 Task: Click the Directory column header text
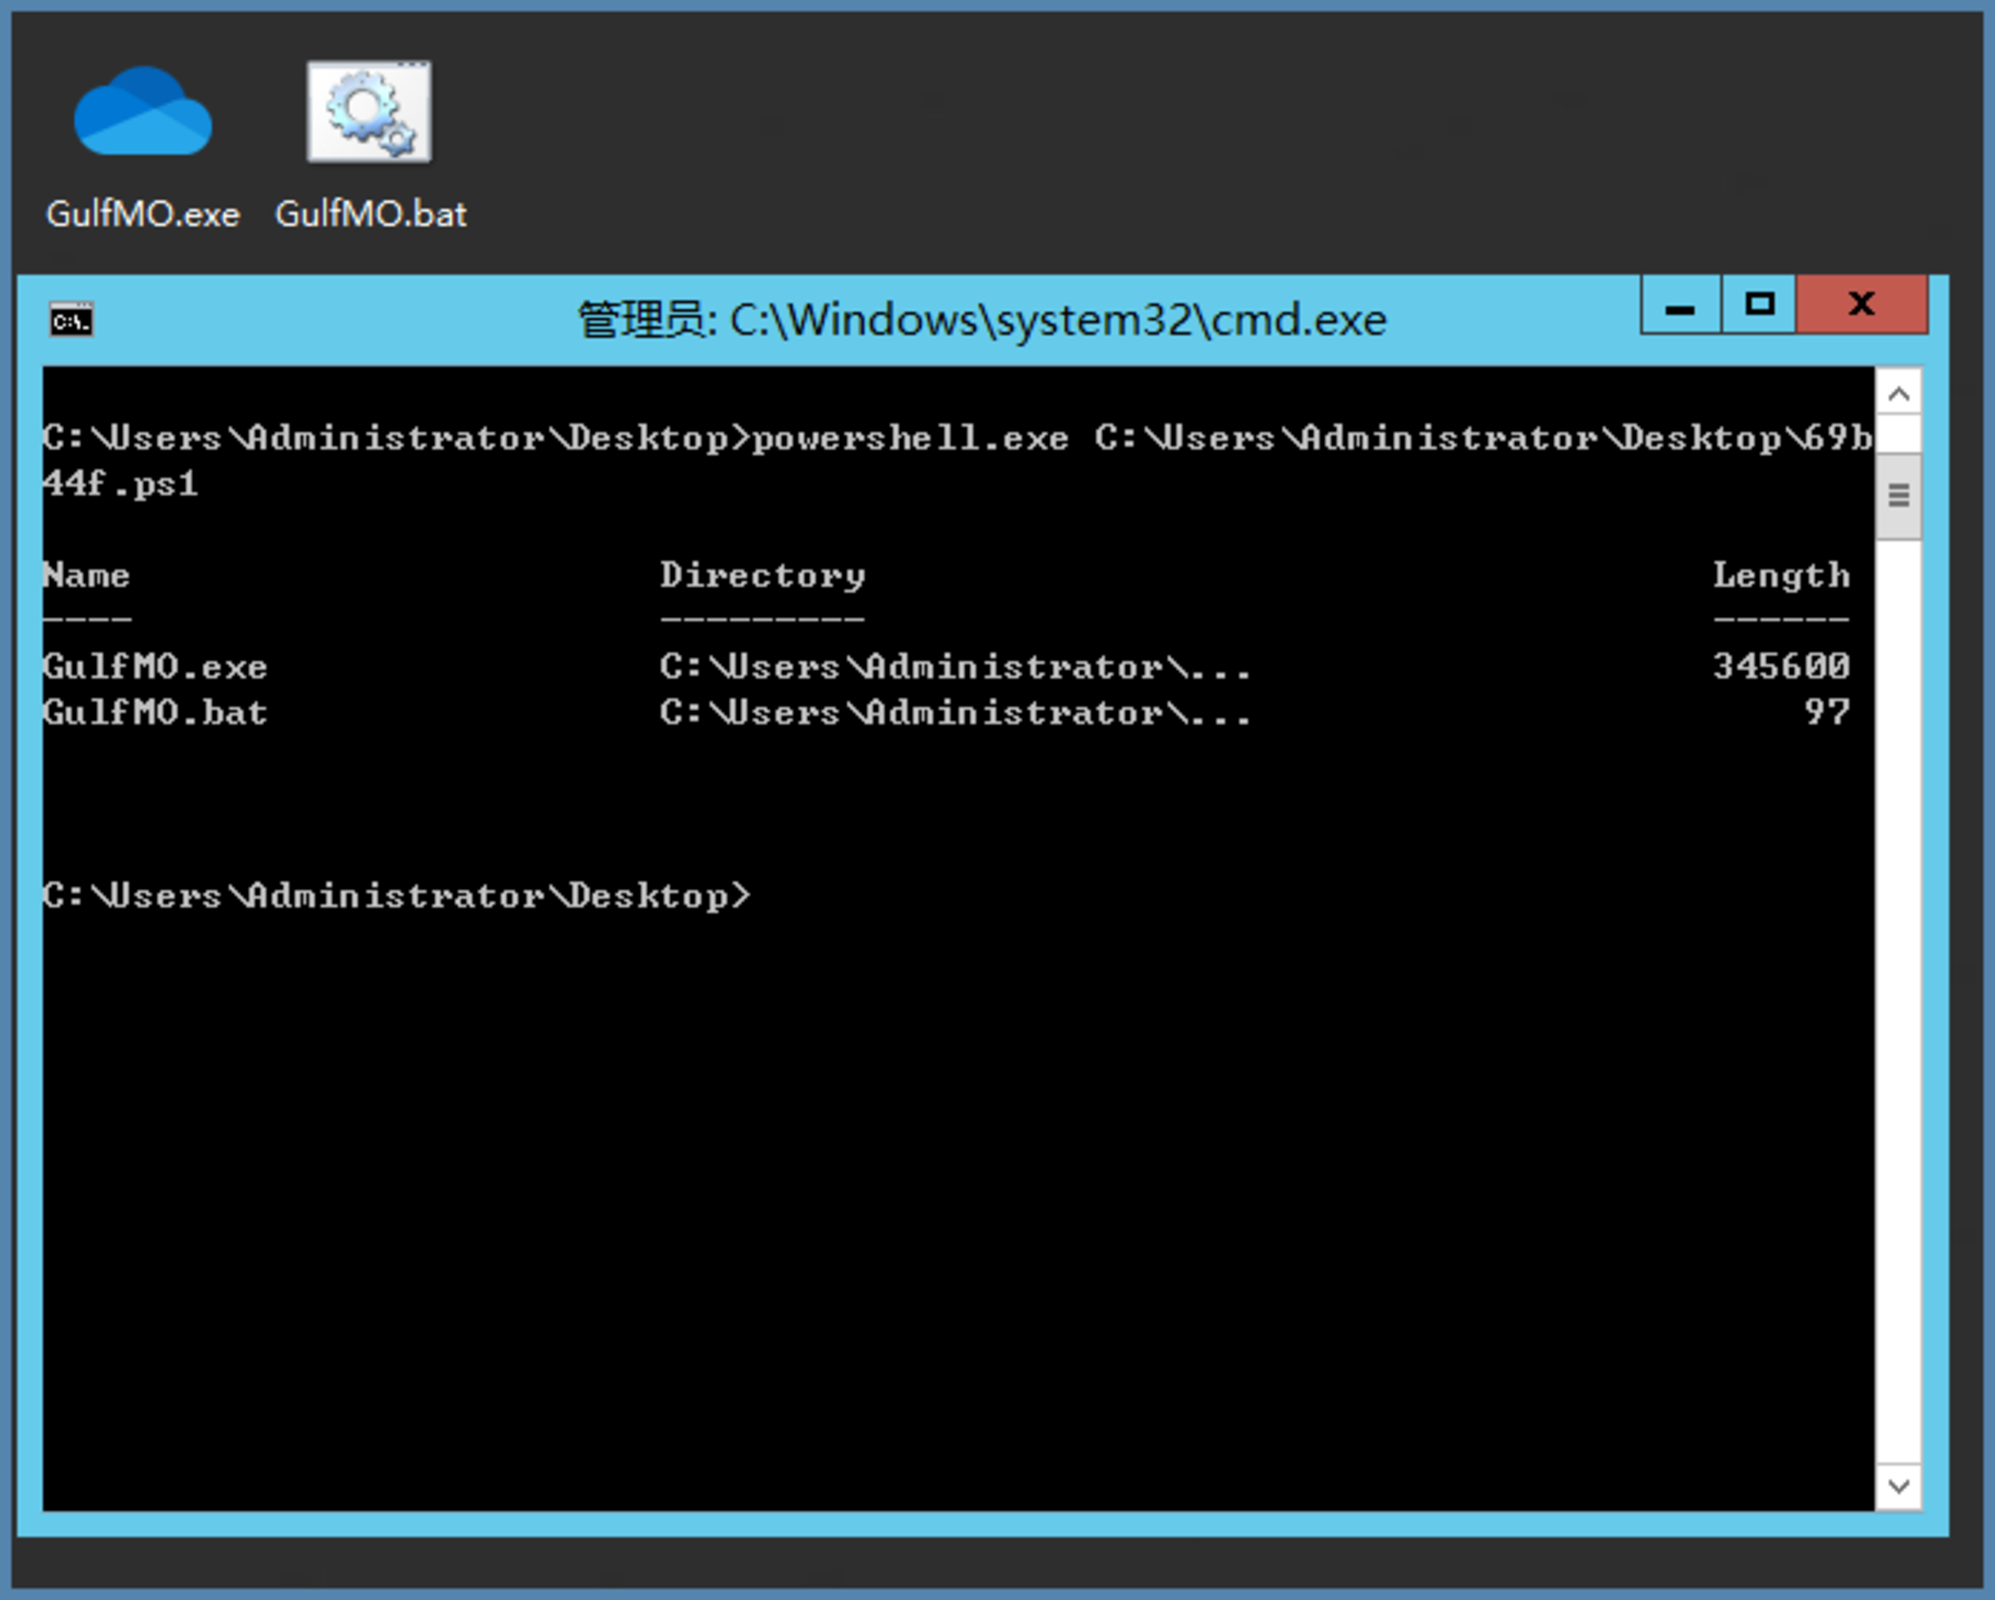(762, 575)
